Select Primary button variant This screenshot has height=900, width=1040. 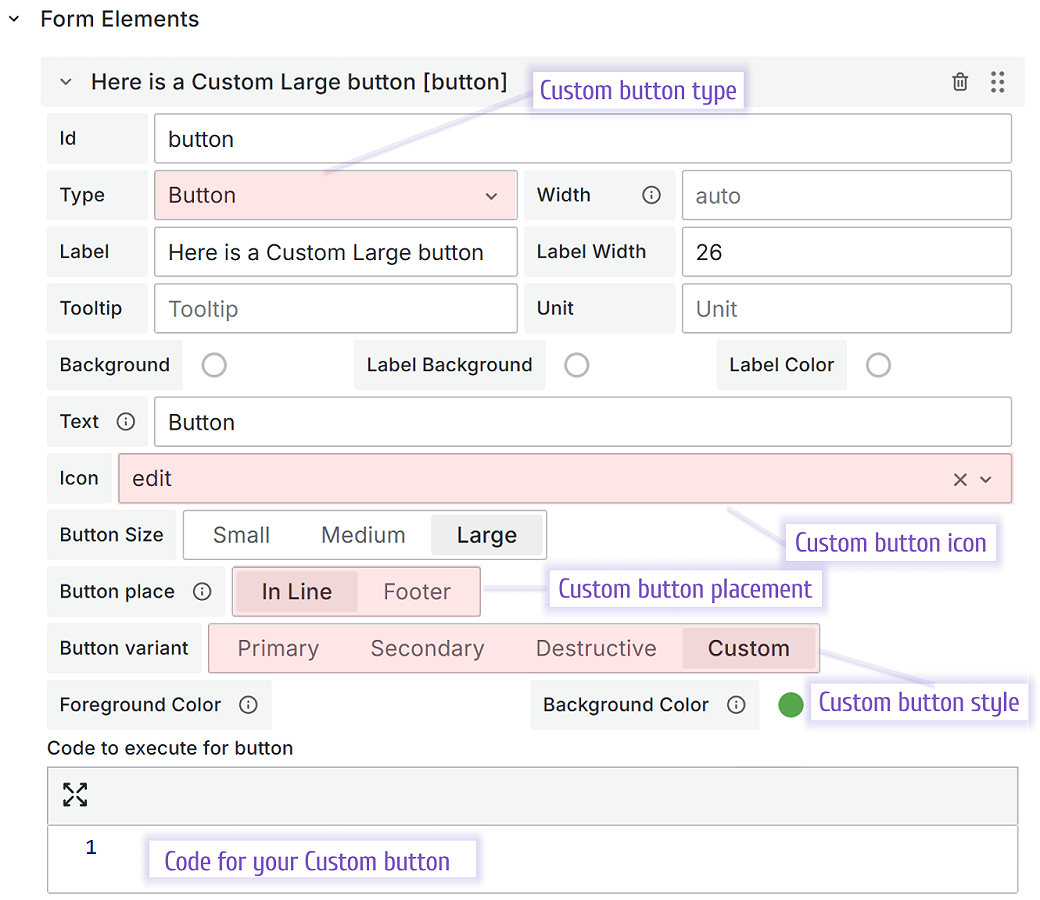point(279,649)
